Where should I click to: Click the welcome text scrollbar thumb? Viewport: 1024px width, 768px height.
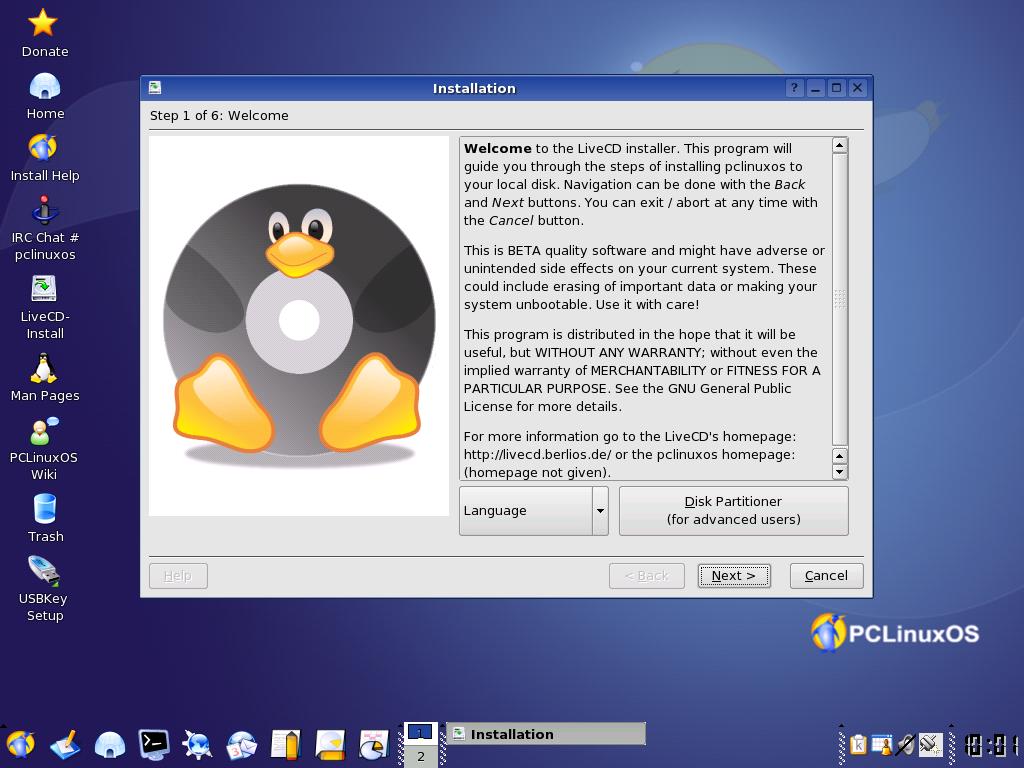point(840,299)
